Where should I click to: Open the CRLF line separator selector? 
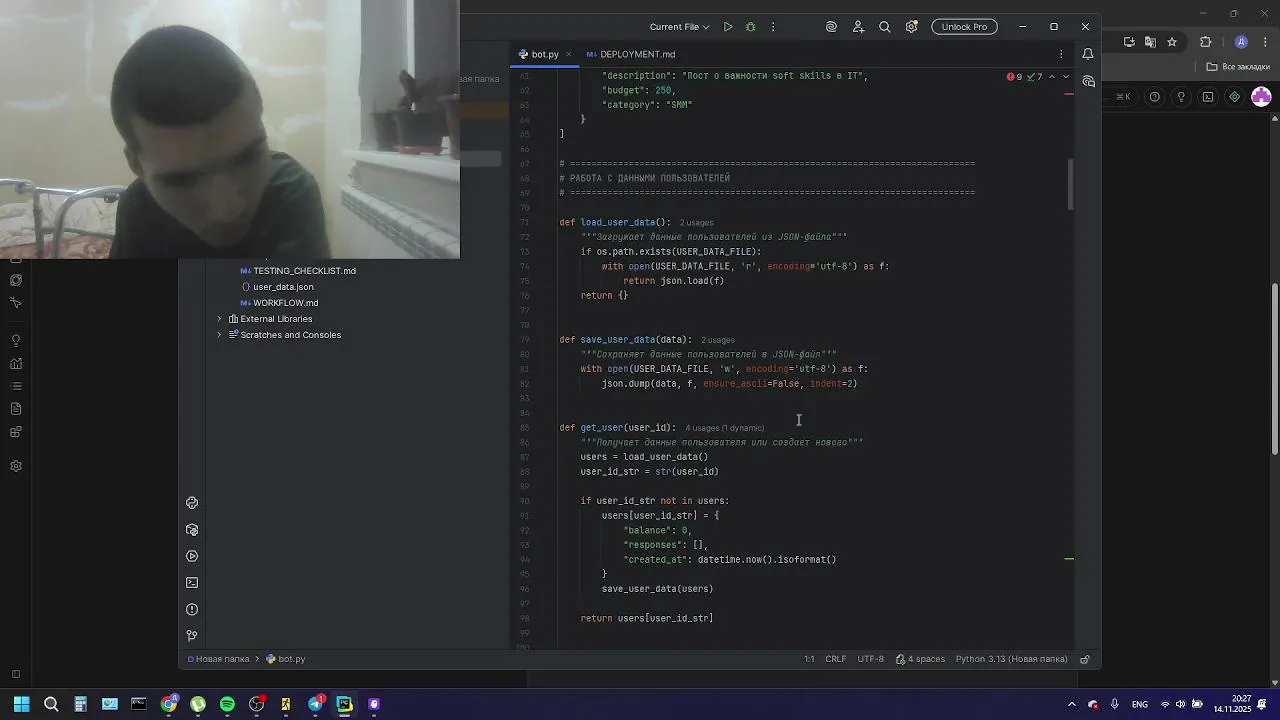click(x=836, y=659)
